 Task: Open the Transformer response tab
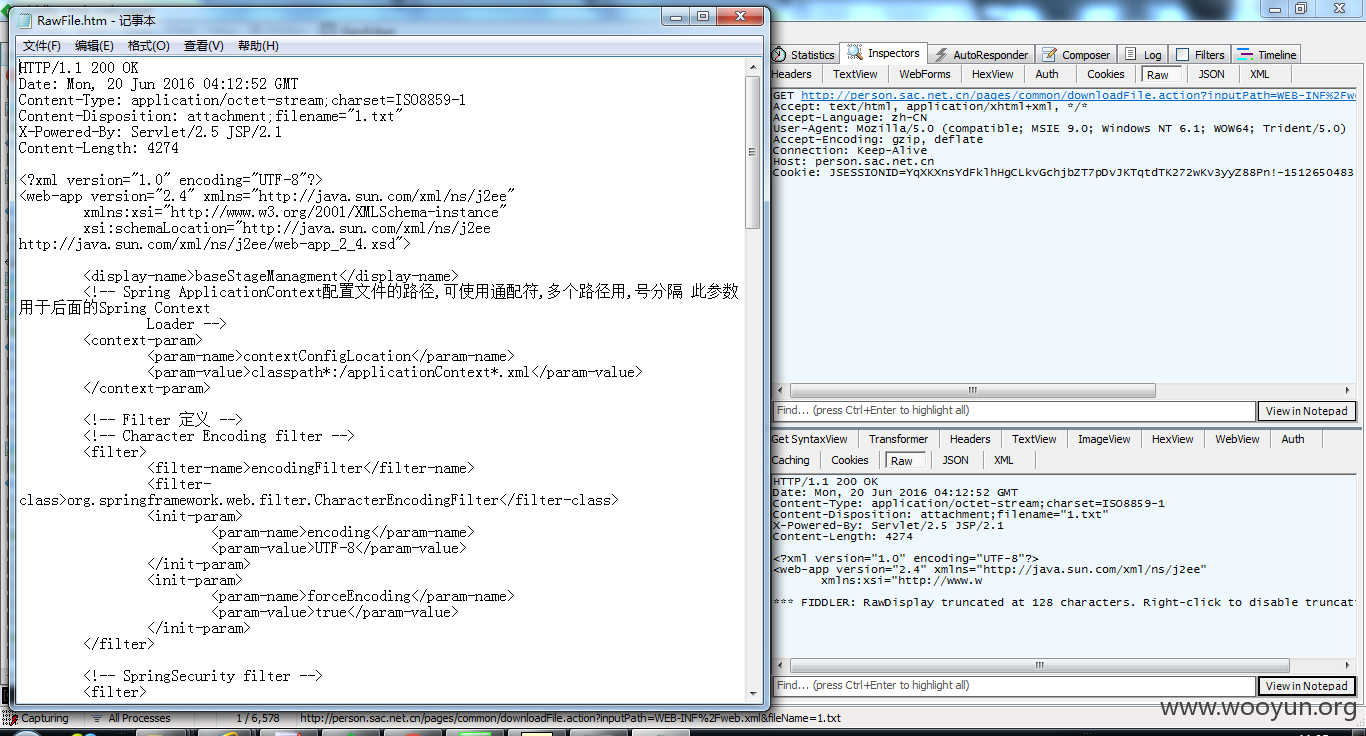click(898, 439)
